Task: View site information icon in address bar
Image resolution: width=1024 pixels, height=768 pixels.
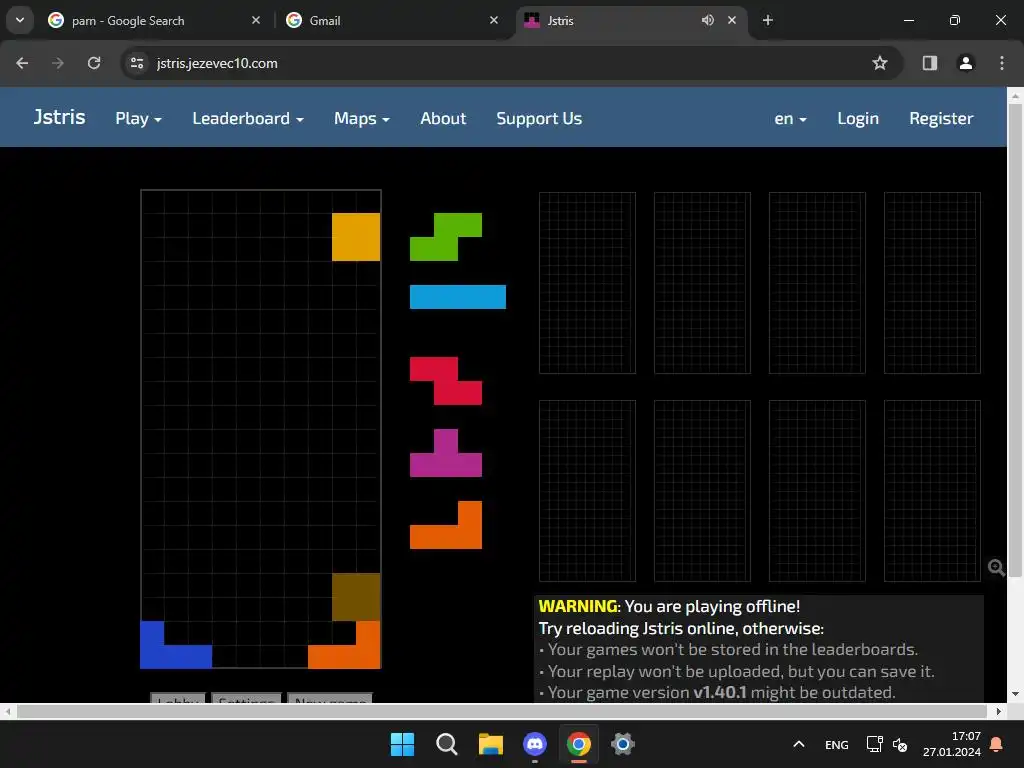Action: point(137,63)
